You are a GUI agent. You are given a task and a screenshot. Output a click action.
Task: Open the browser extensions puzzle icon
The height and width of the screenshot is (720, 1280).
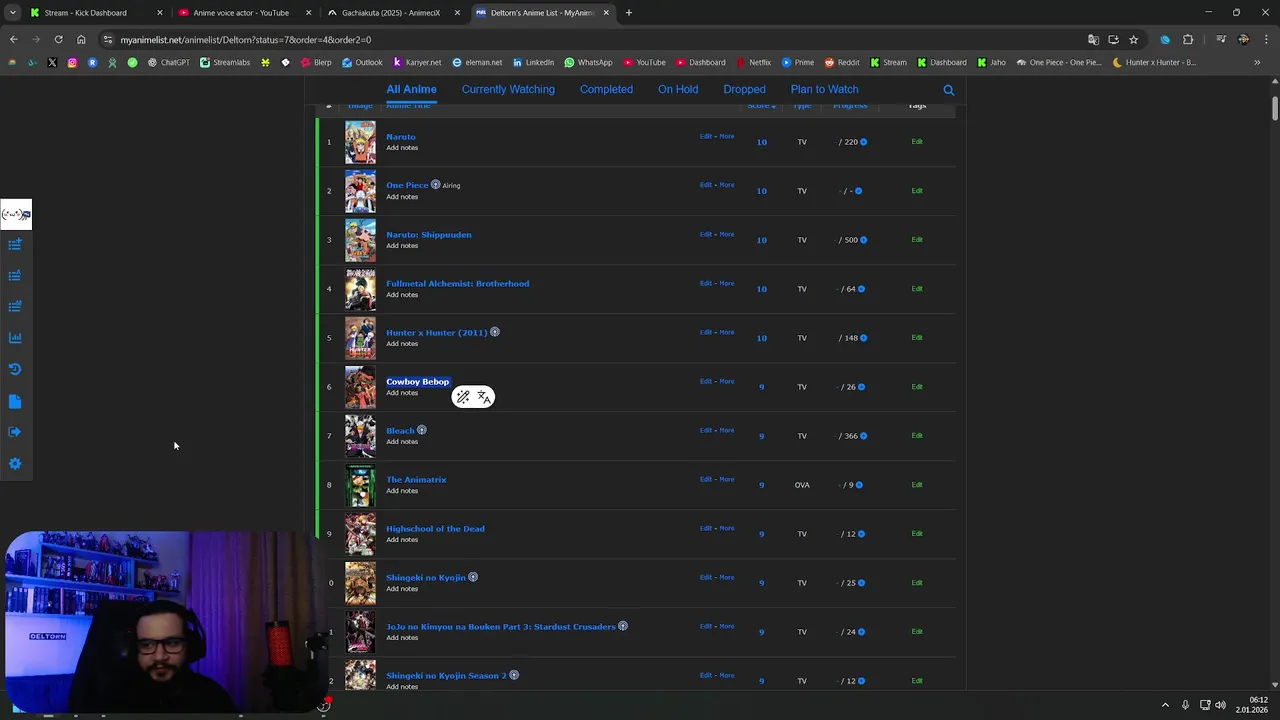(x=1188, y=40)
